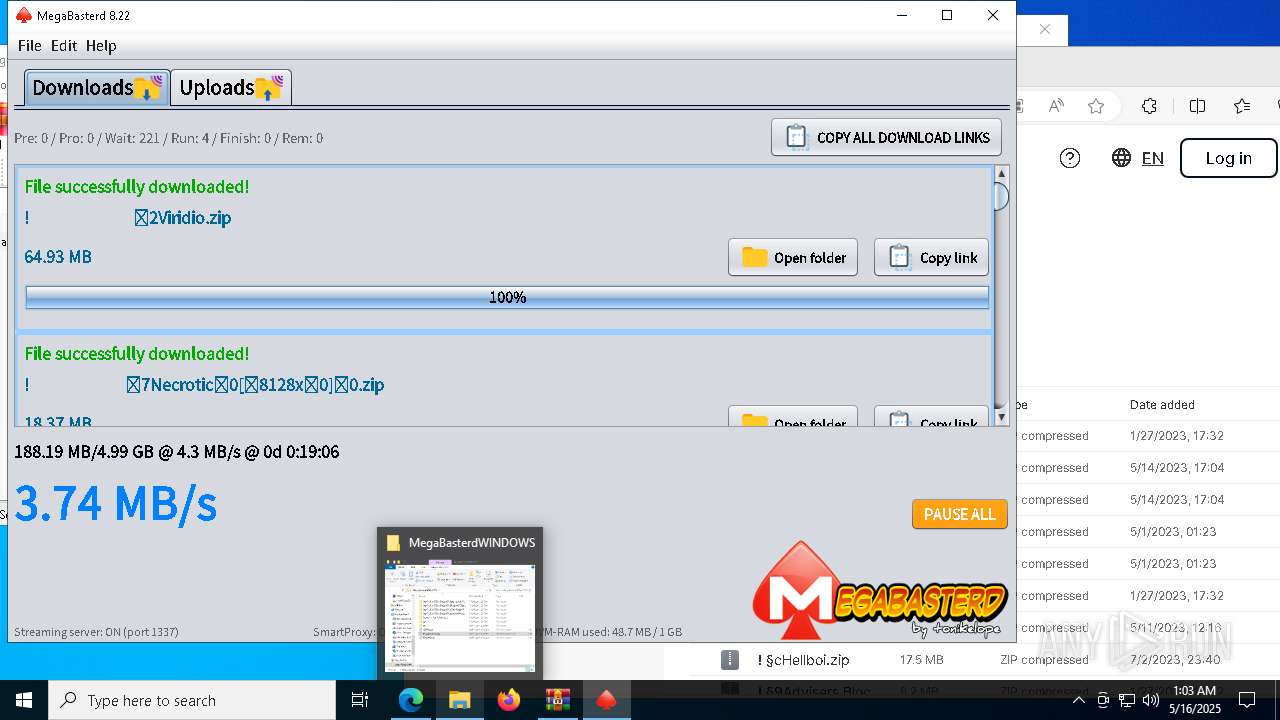Click the 3.74 MB/s speed readout
1280x720 pixels.
pyautogui.click(x=116, y=503)
